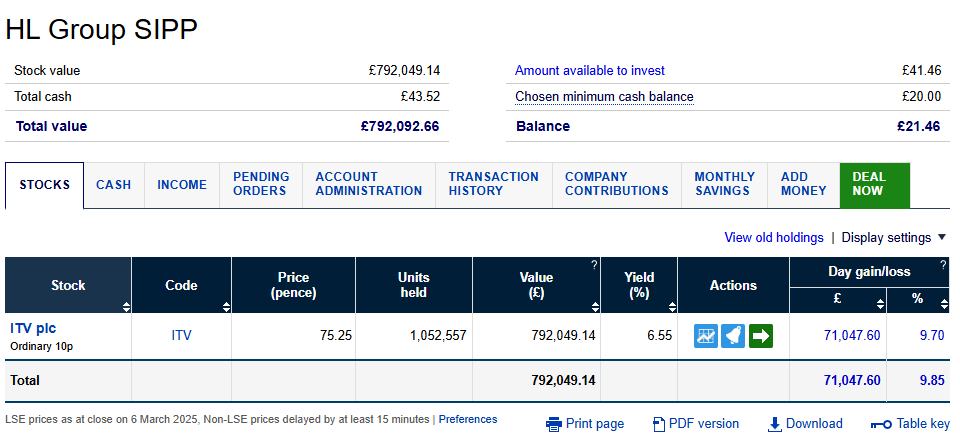Open the Preferences link
The height and width of the screenshot is (448, 960).
468,420
